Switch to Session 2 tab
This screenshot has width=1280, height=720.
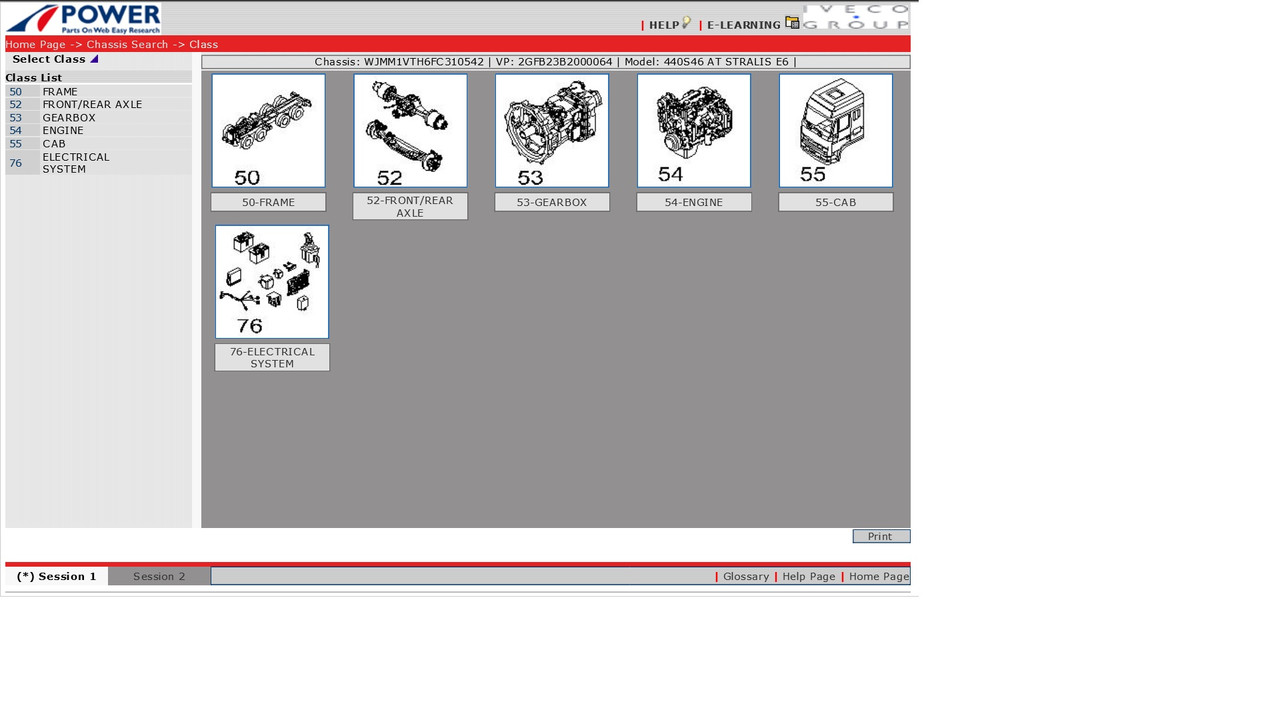pyautogui.click(x=159, y=576)
